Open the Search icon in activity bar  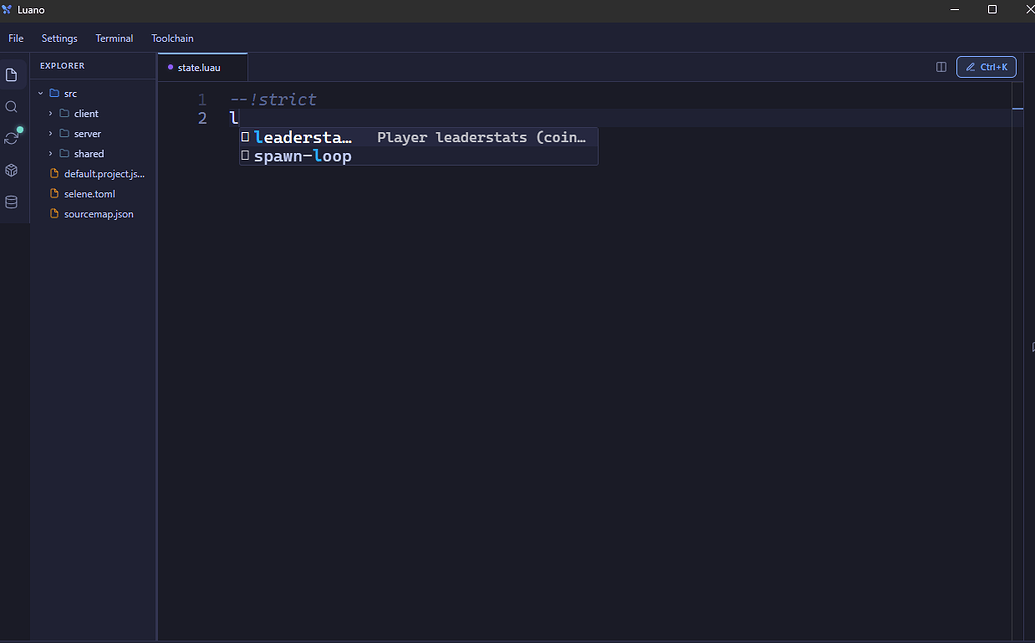(11, 107)
